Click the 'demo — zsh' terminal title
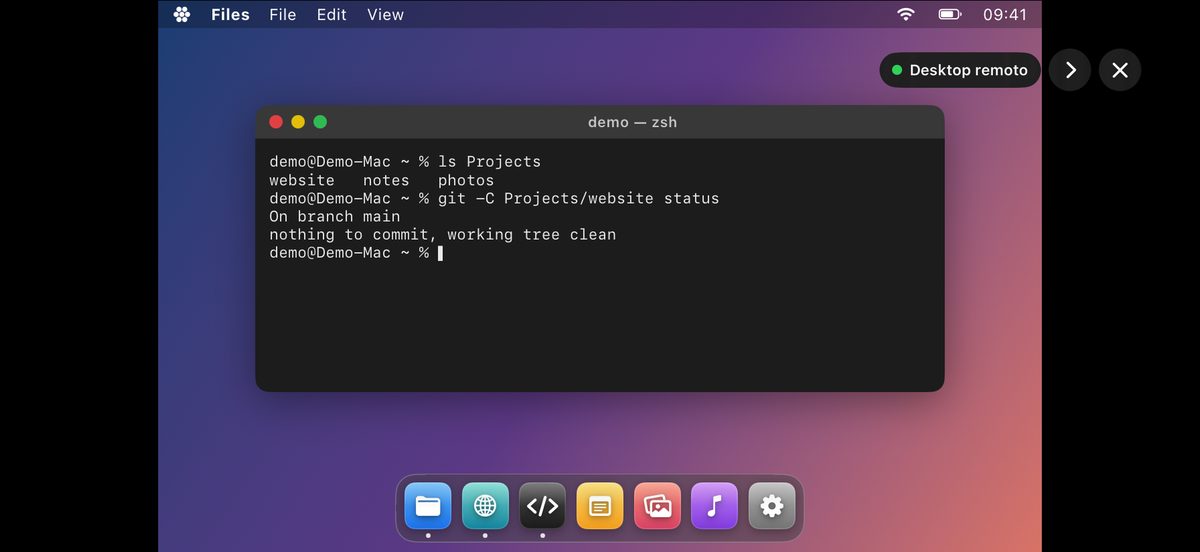Image resolution: width=1200 pixels, height=552 pixels. point(632,122)
